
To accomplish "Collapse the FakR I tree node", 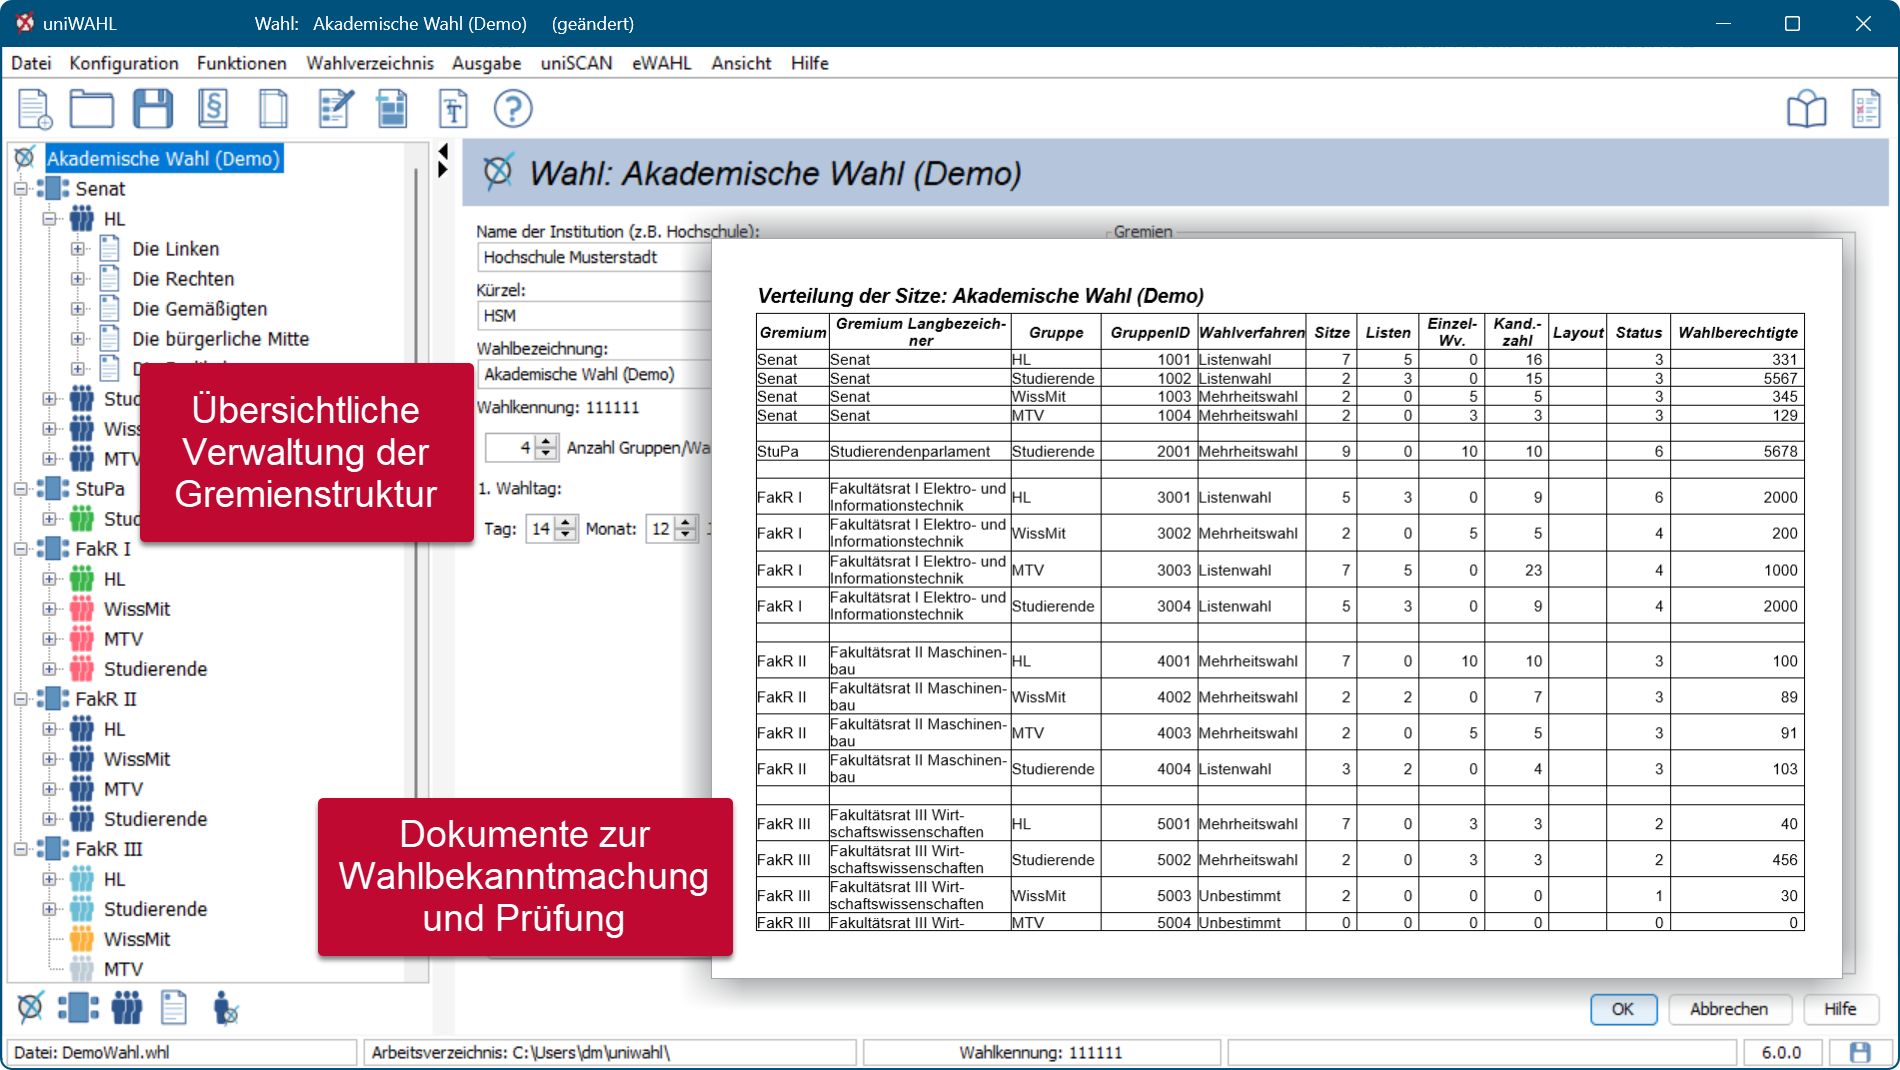I will tap(20, 548).
